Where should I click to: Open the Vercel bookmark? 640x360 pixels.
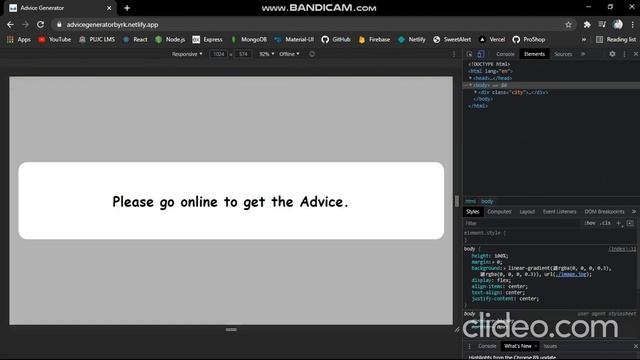pyautogui.click(x=492, y=40)
